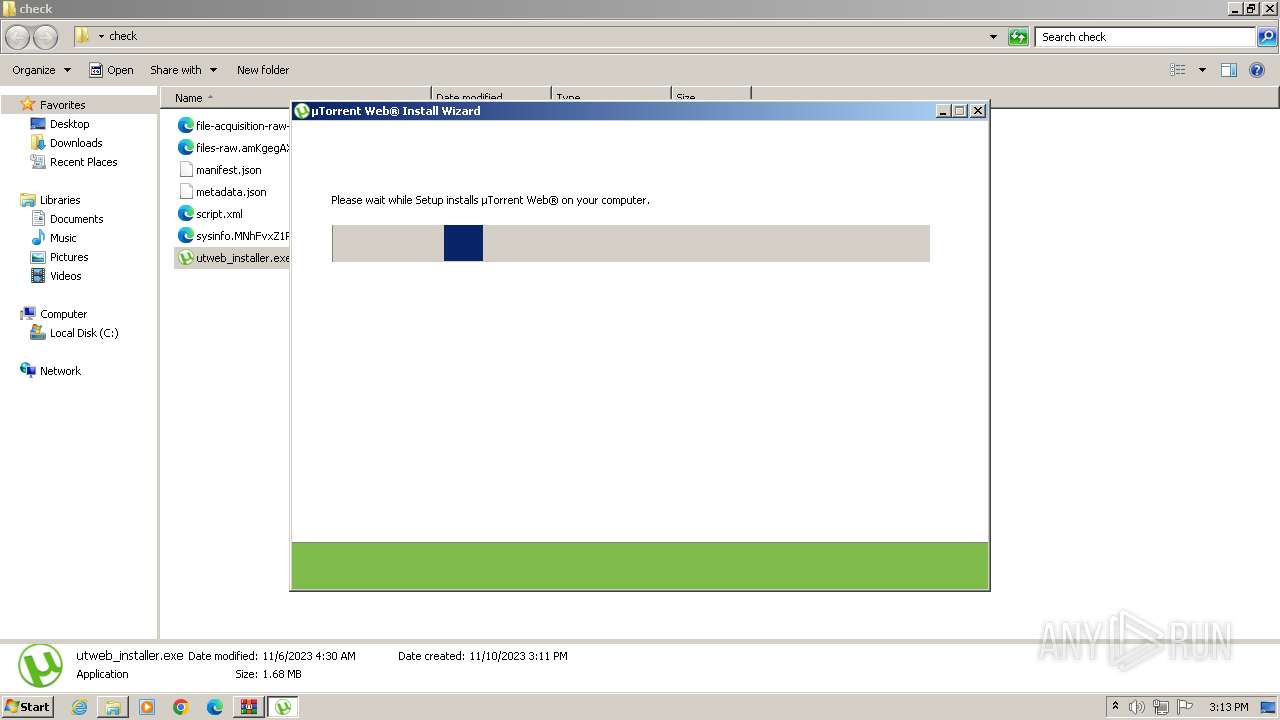Click the installer progress bar
Screen dimensions: 1280x720
(x=631, y=243)
